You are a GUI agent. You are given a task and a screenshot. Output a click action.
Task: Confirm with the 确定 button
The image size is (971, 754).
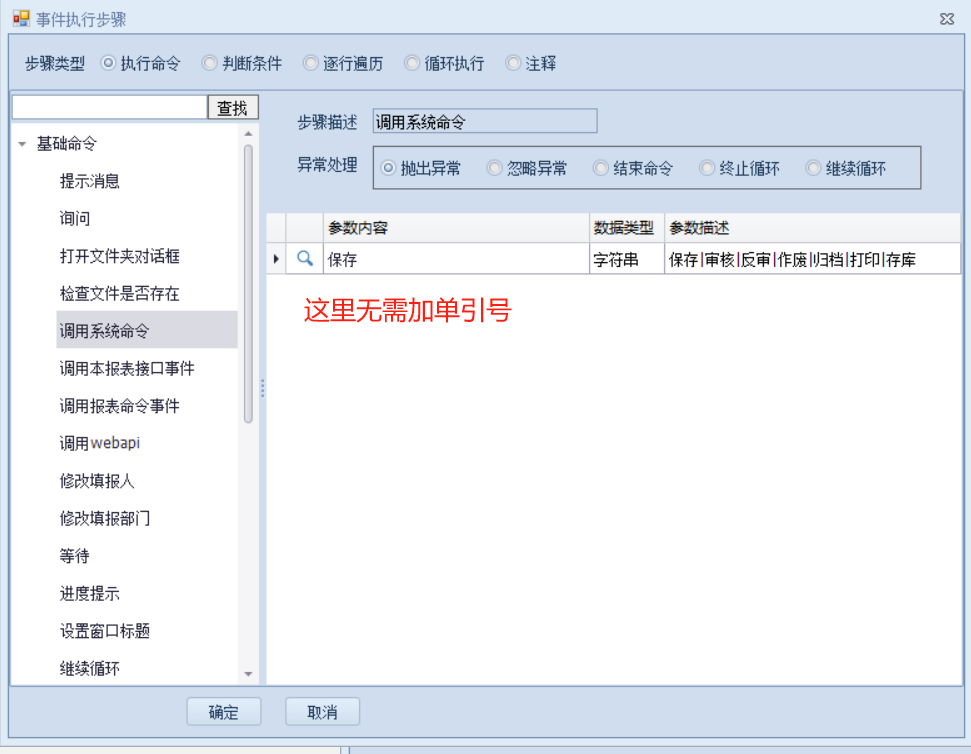224,712
